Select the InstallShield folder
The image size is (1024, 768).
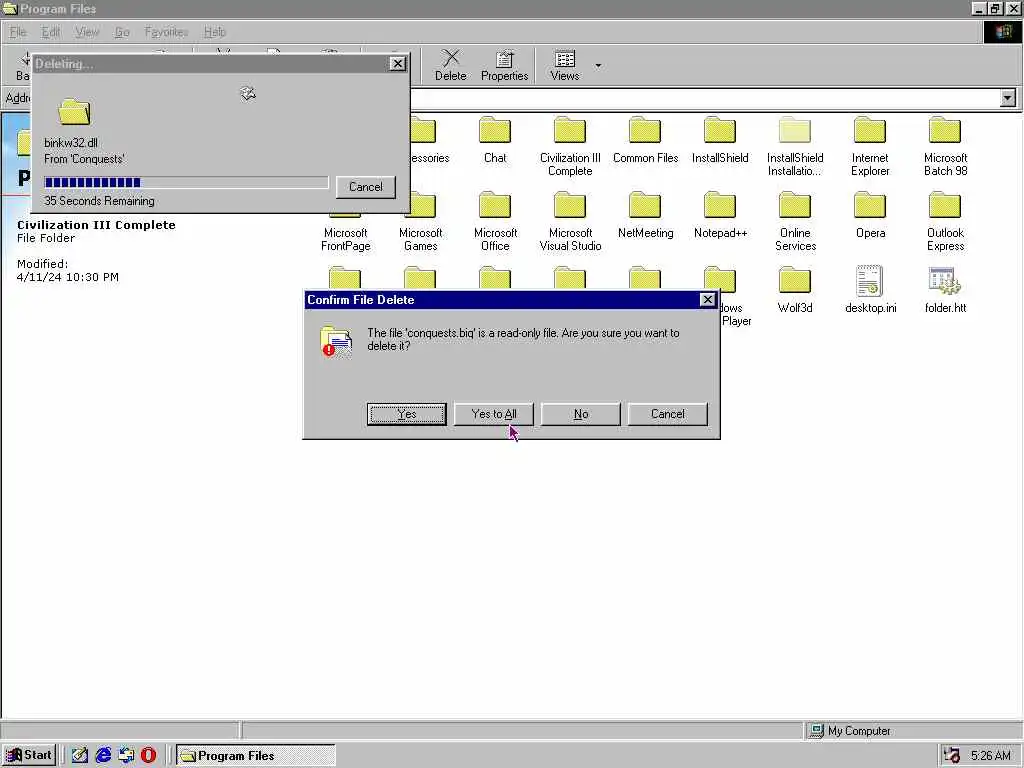[720, 140]
